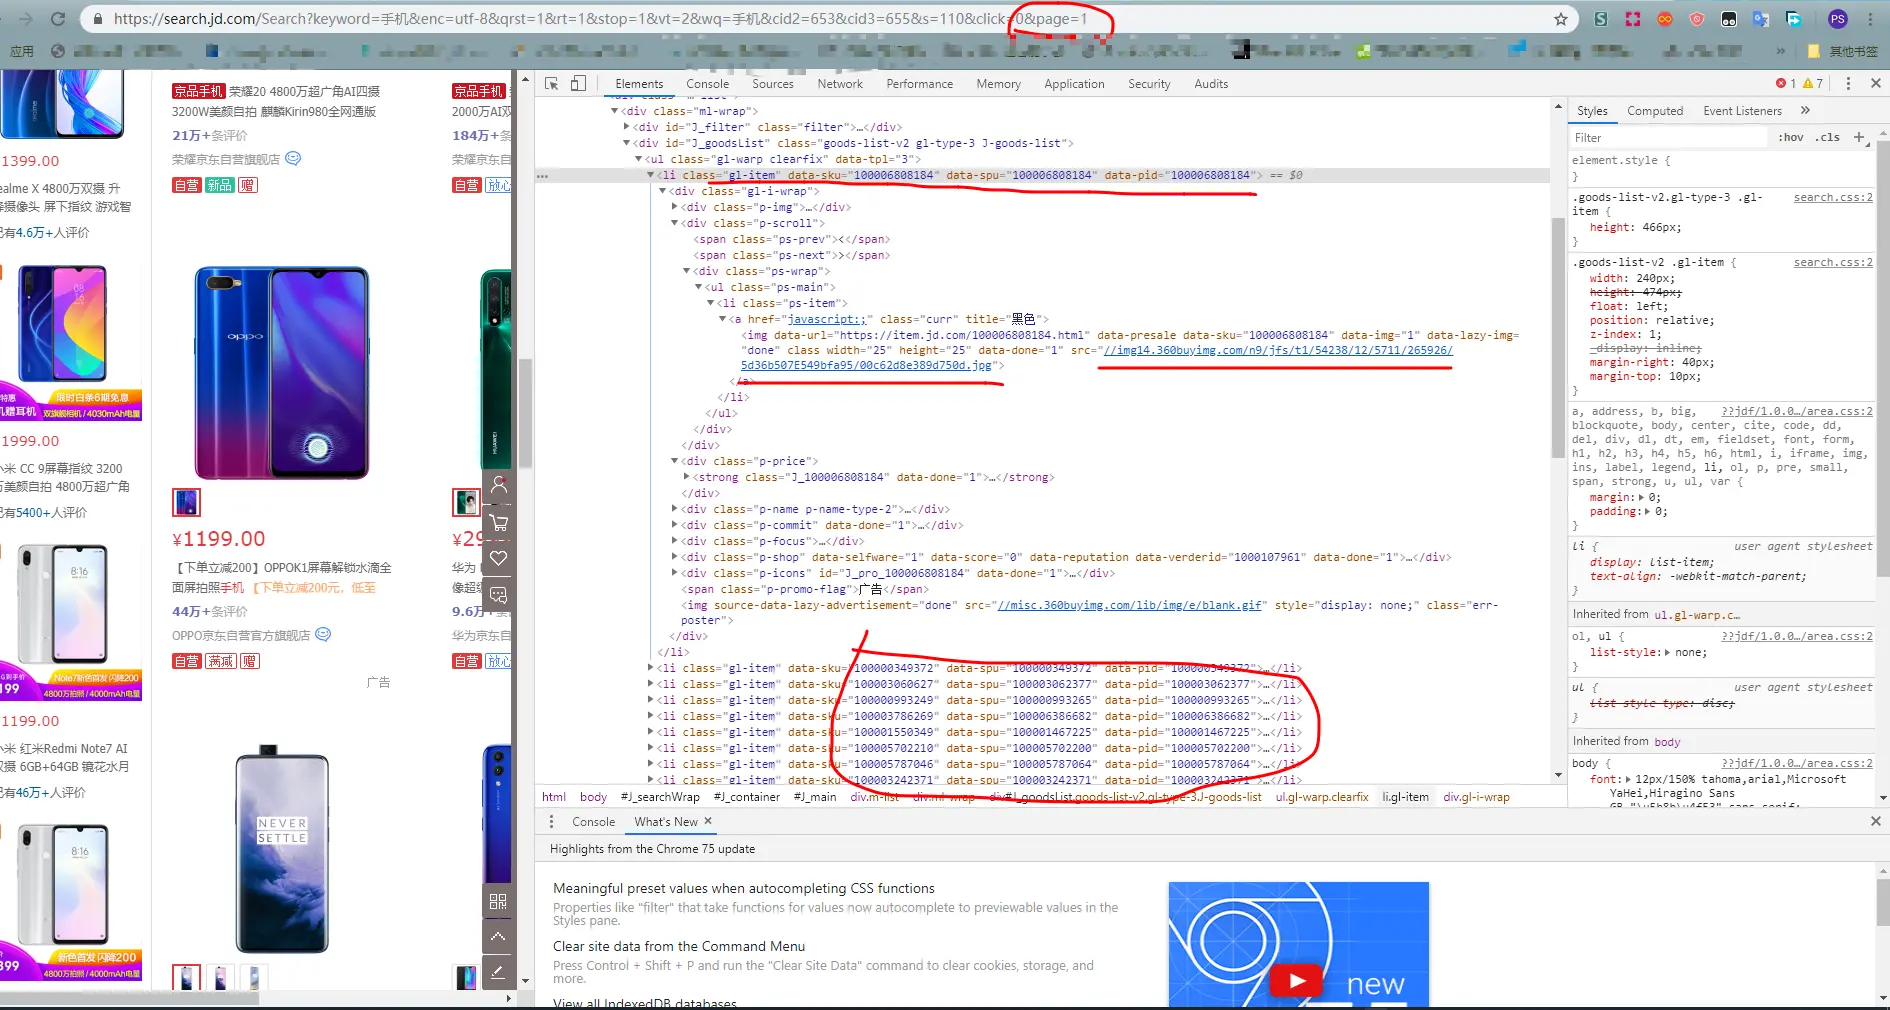Bookmark this page with the star icon
The height and width of the screenshot is (1010, 1890).
[x=1561, y=19]
